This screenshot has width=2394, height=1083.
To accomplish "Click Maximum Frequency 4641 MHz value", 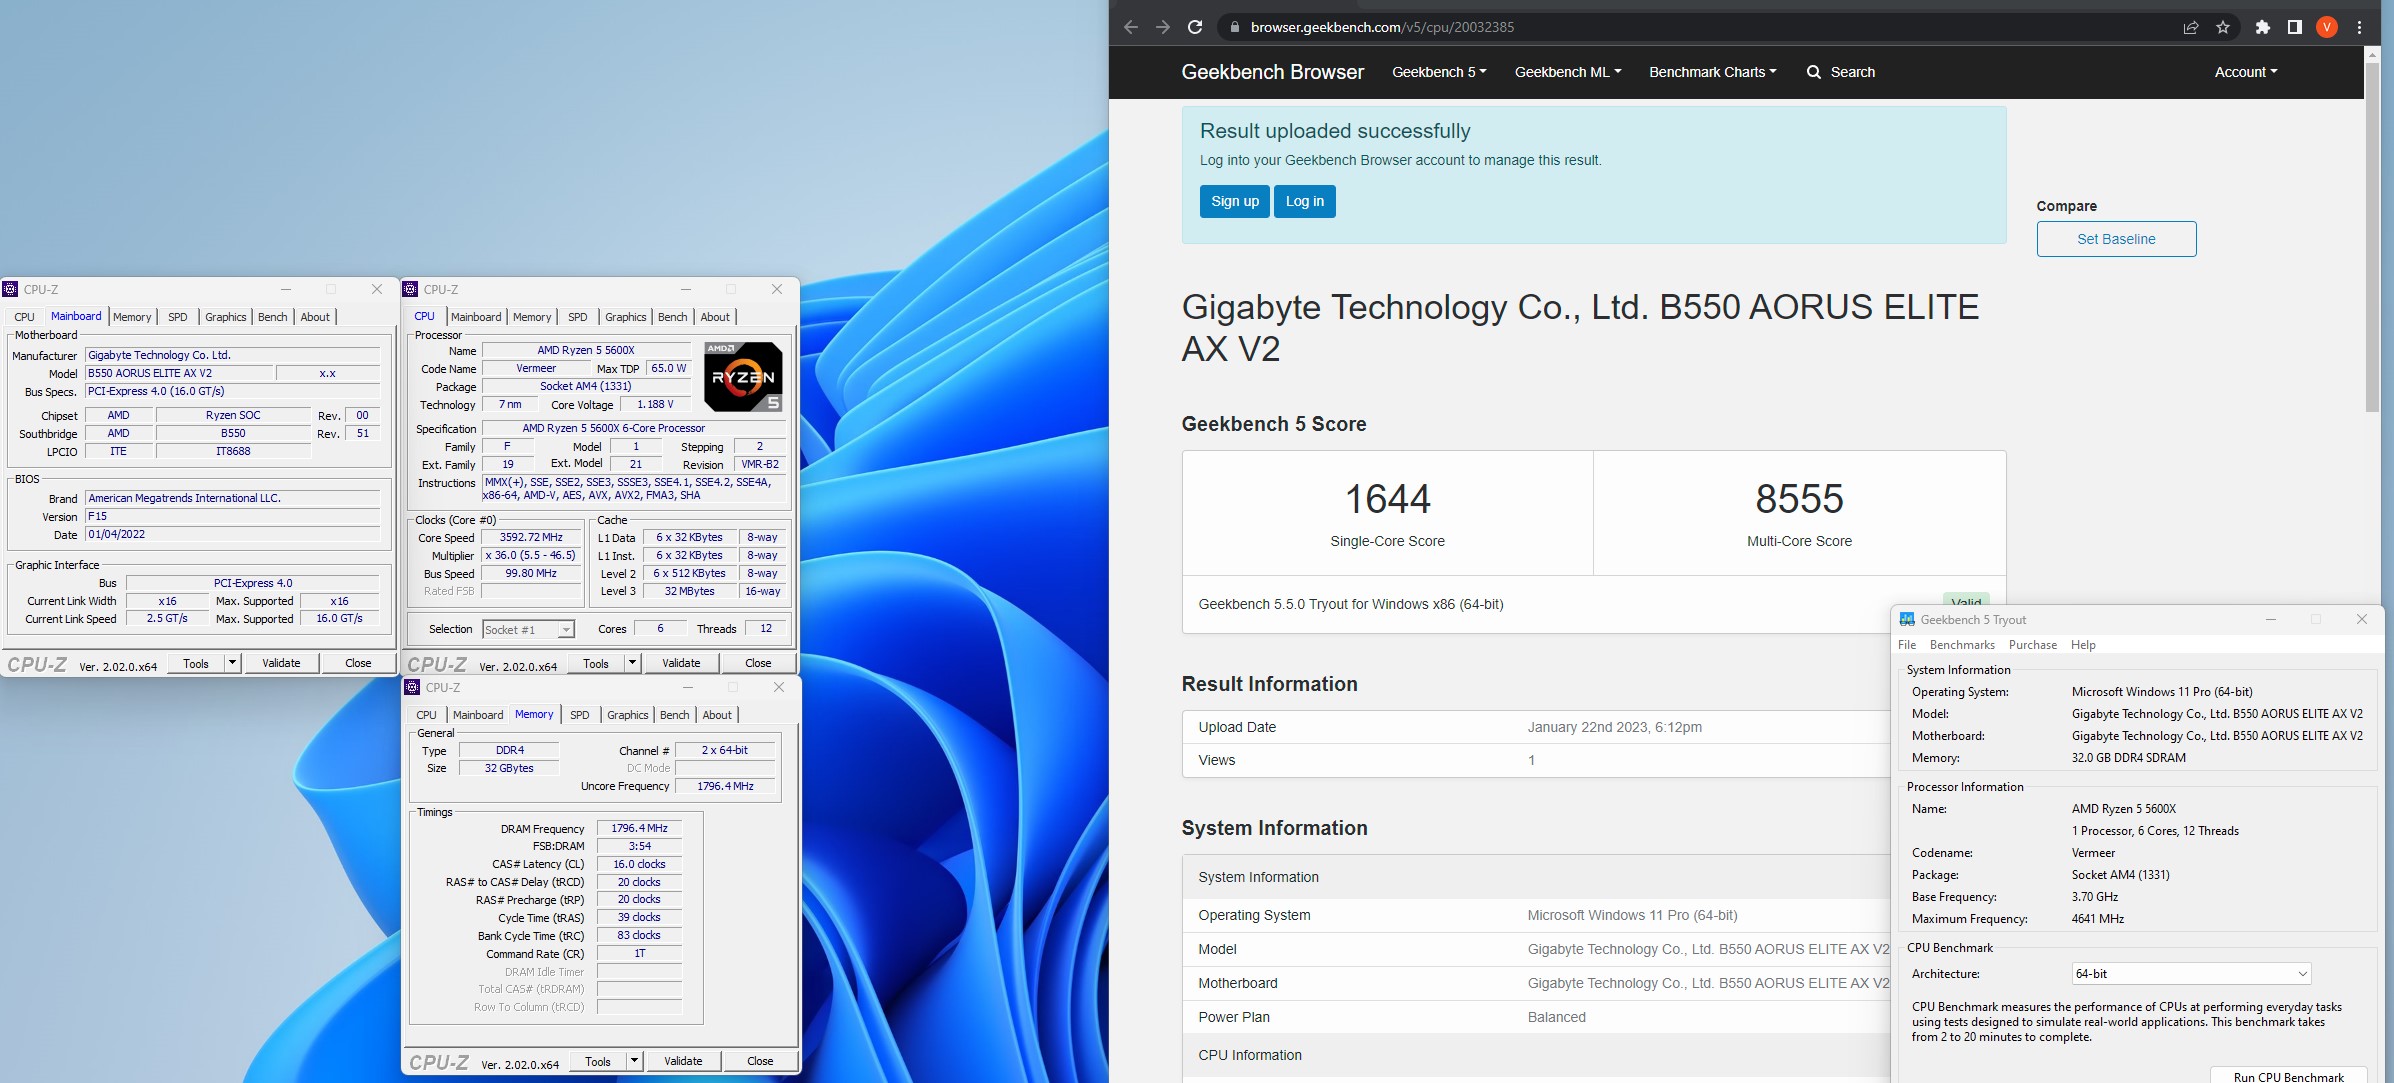I will coord(2097,918).
